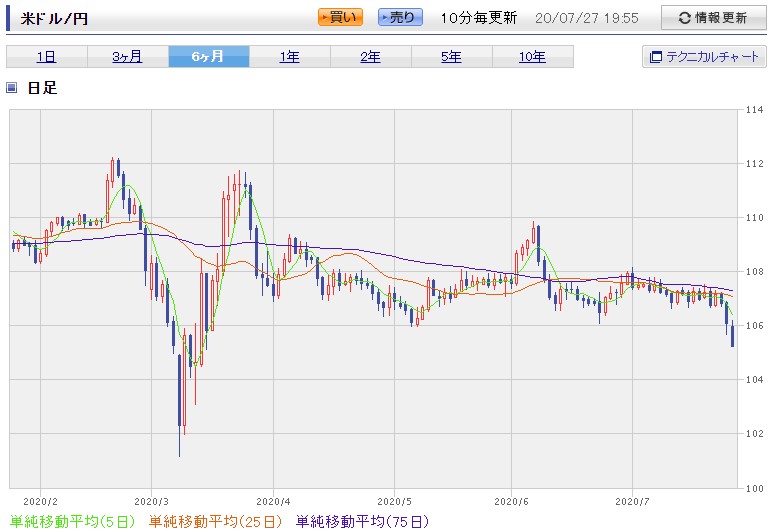
Task: Click the 米ドル/円 currency pair title
Action: [54, 19]
